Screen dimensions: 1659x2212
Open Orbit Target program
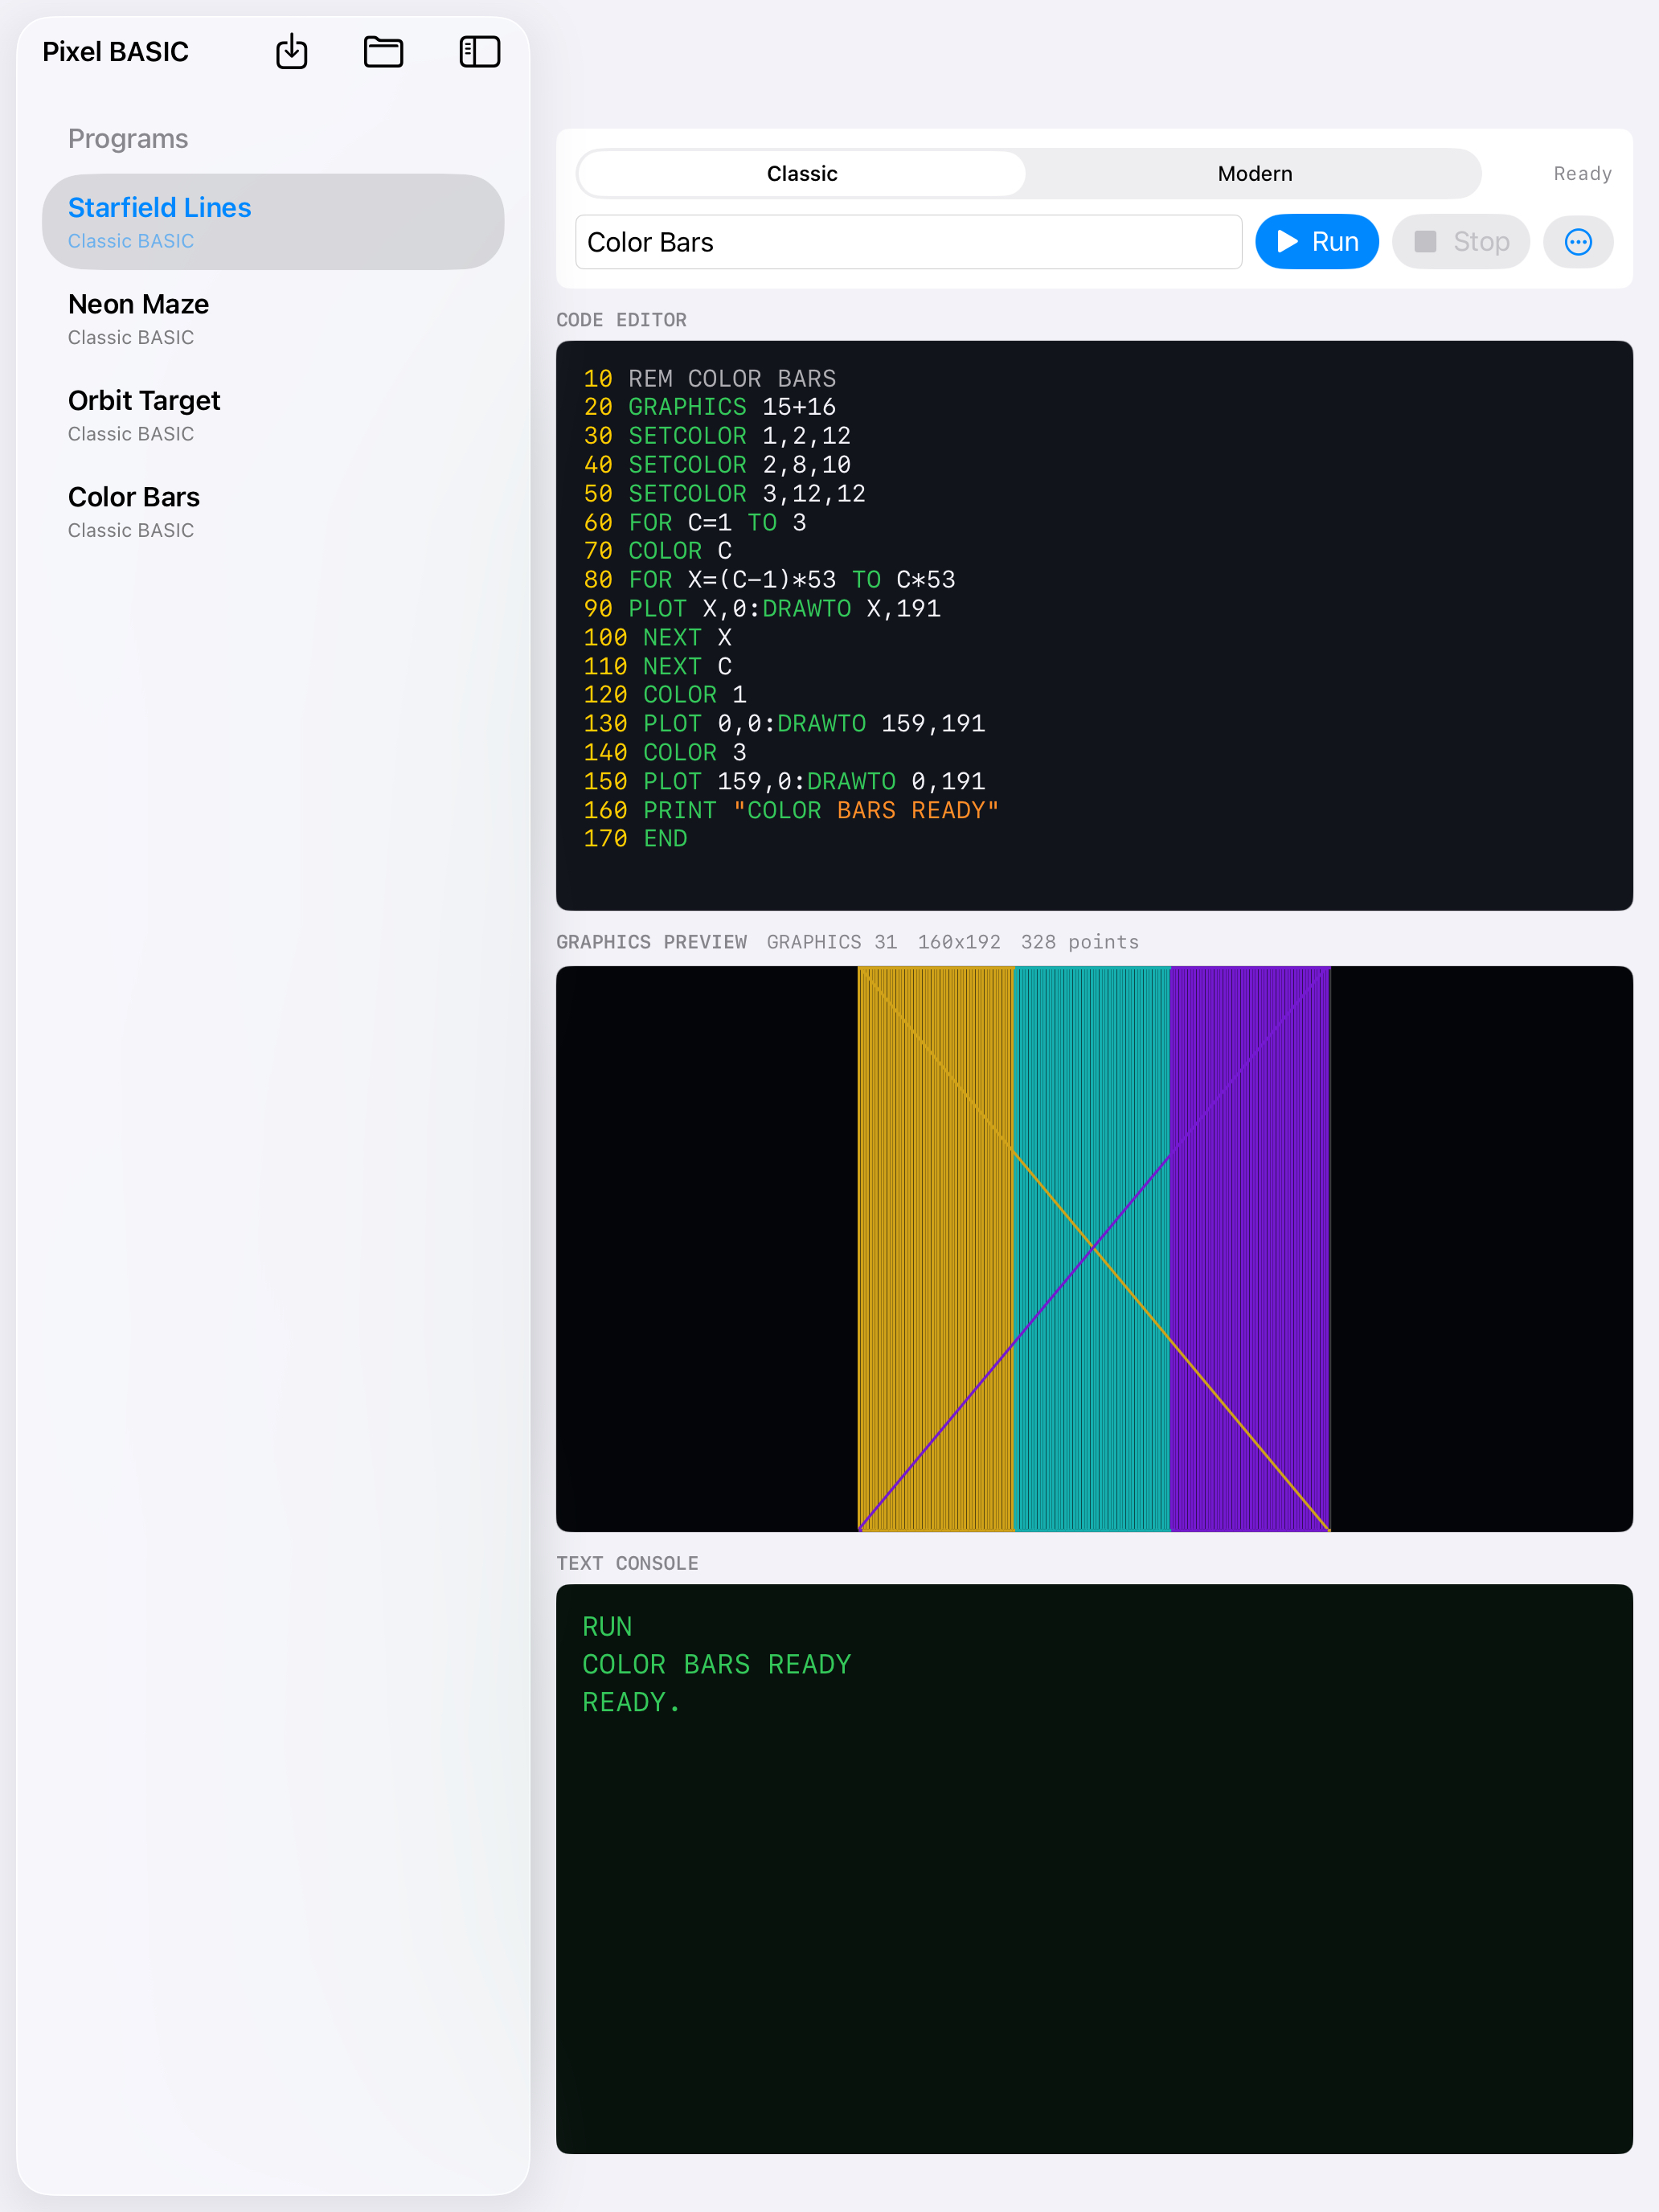(272, 415)
